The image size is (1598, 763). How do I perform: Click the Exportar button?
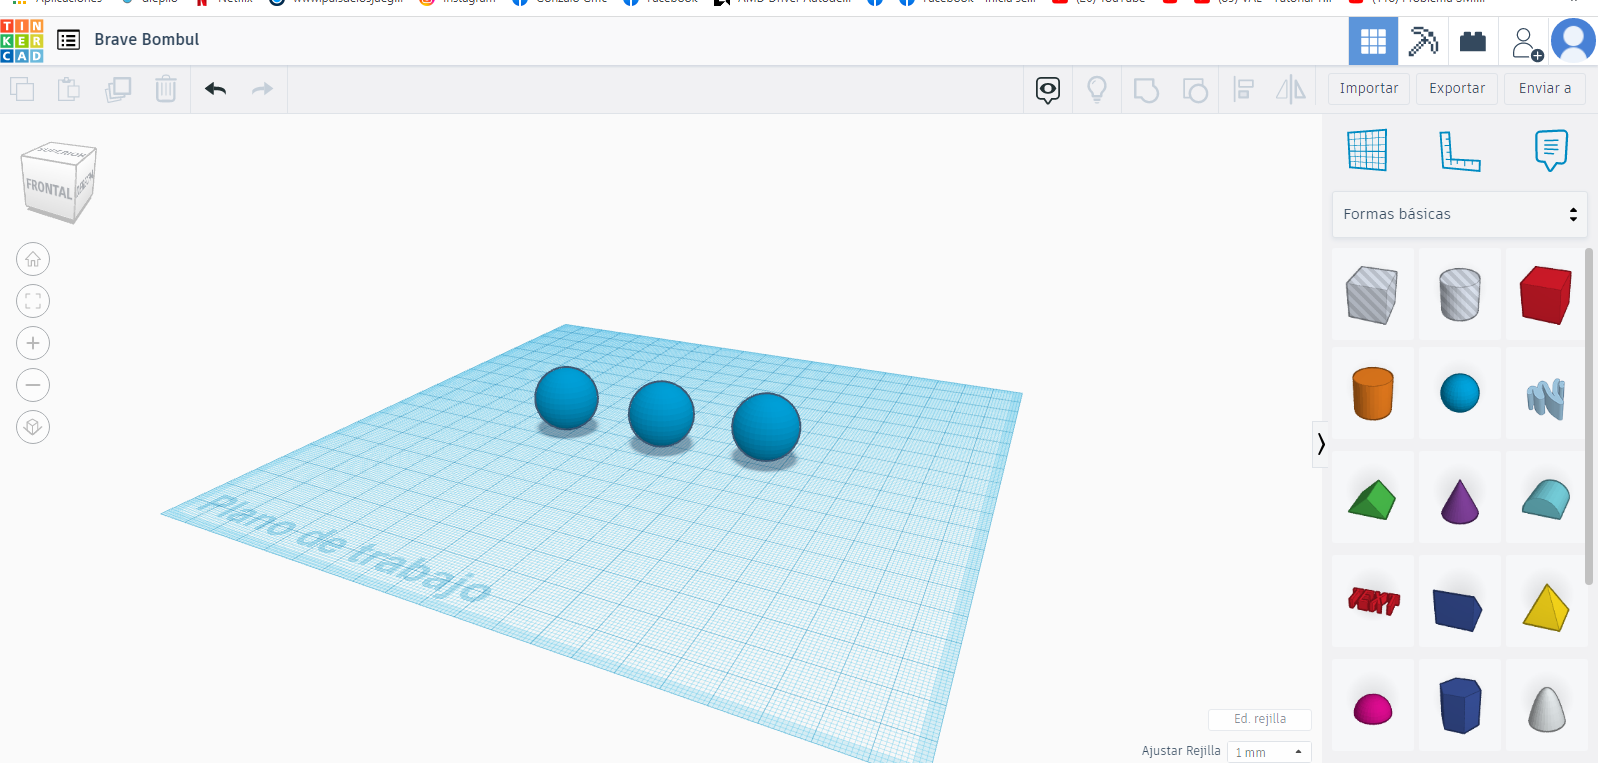tap(1457, 88)
